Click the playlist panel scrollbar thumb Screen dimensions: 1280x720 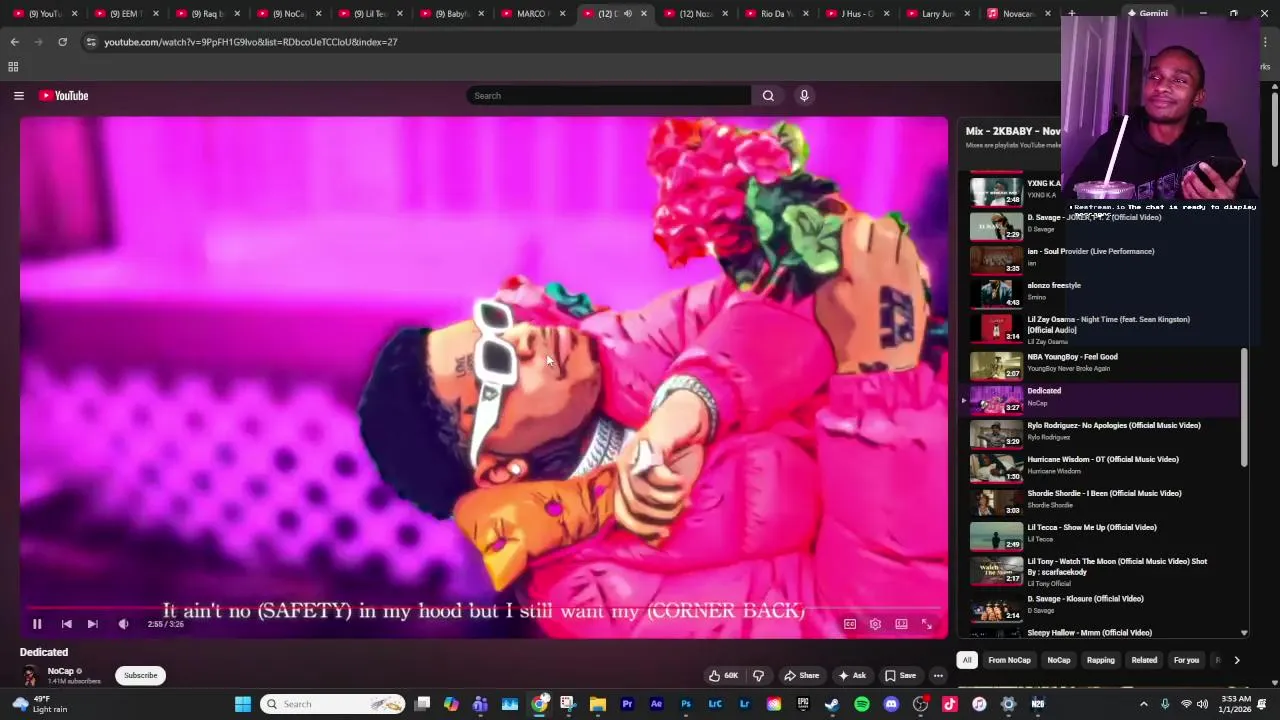pos(1244,407)
